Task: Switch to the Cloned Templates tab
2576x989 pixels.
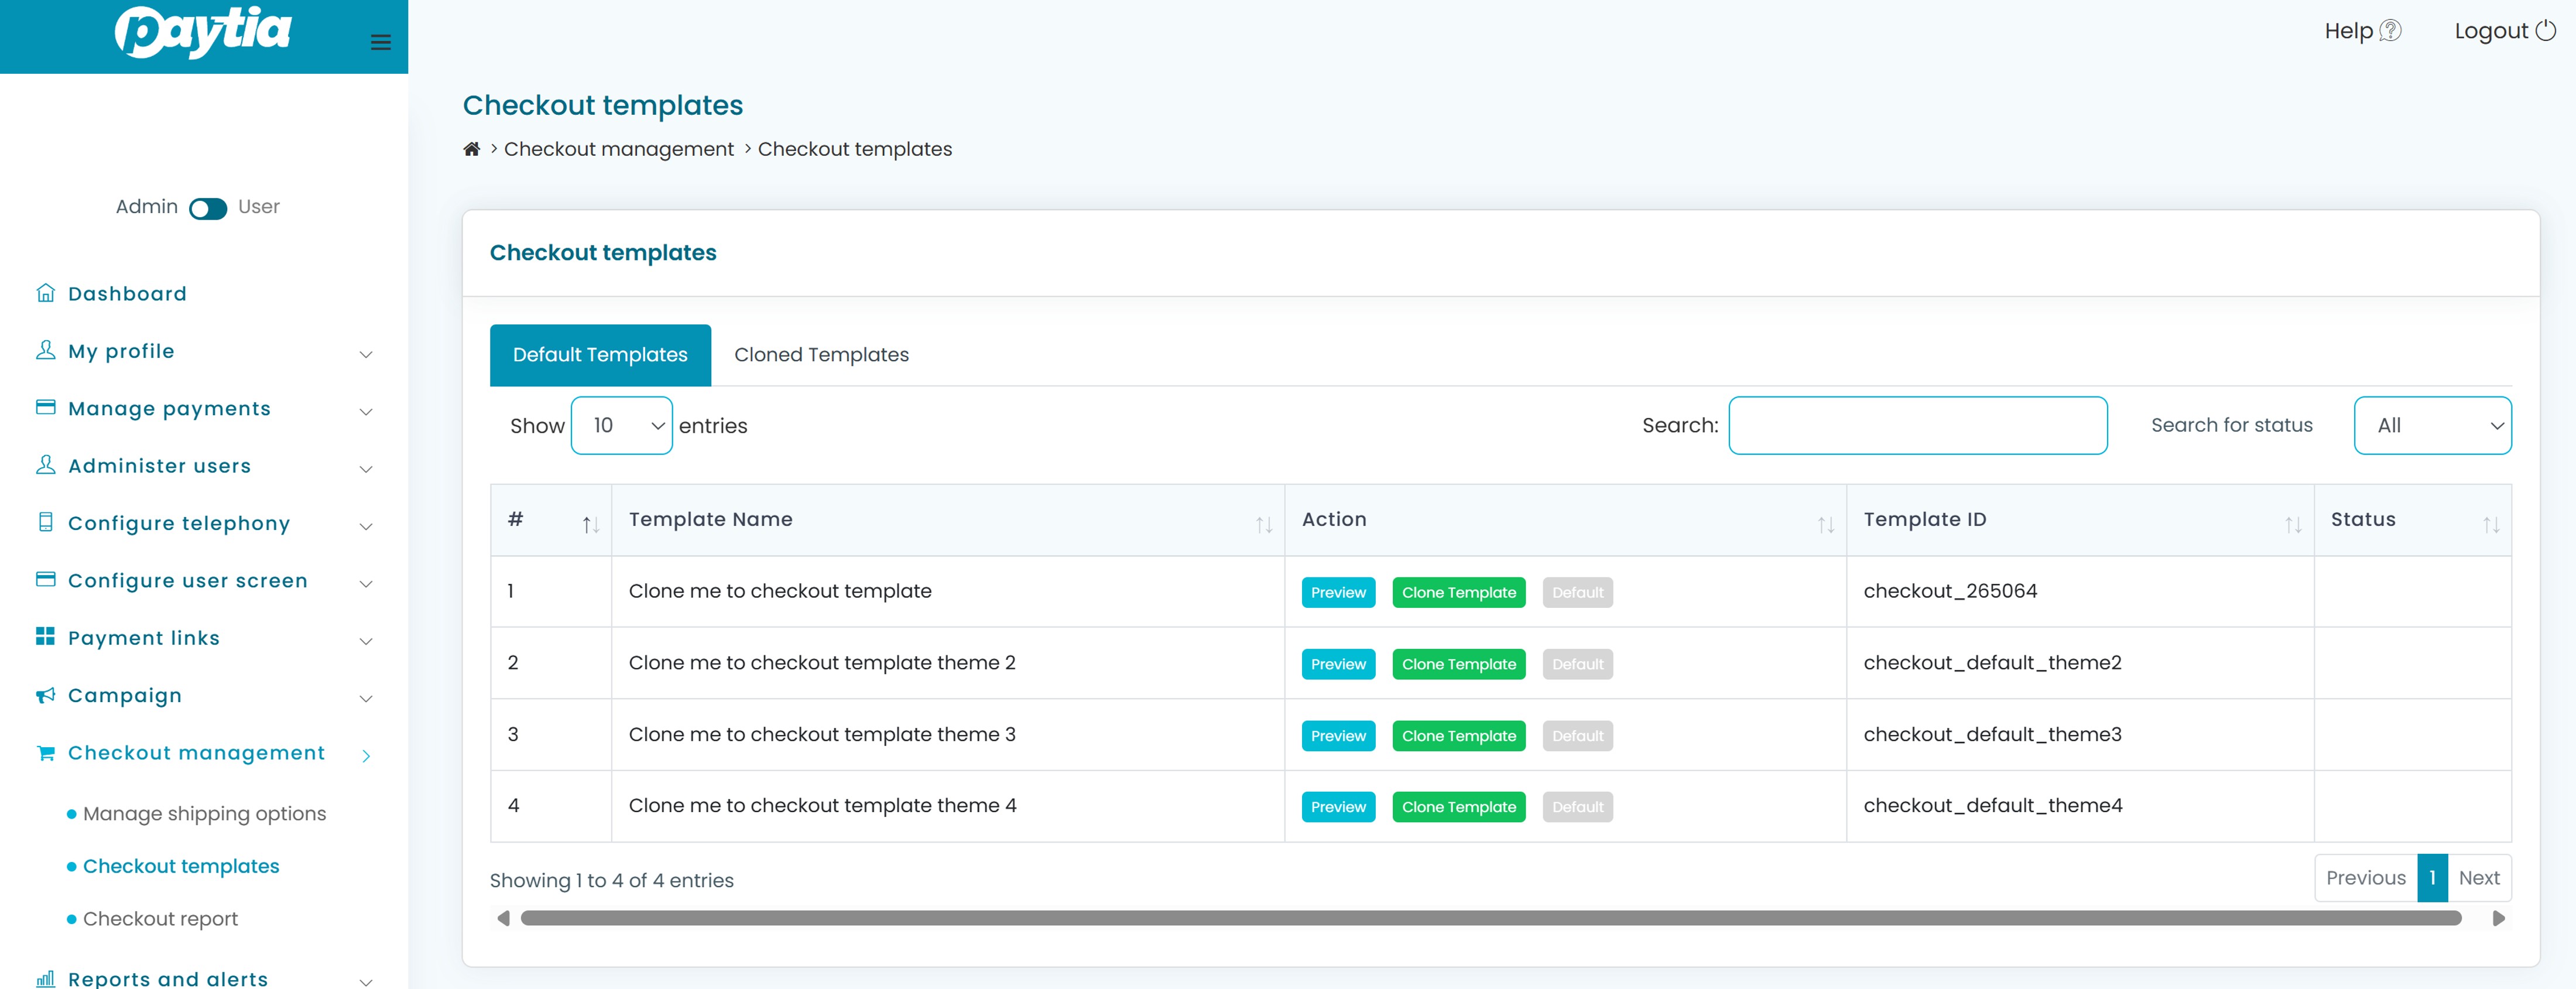Action: [821, 355]
